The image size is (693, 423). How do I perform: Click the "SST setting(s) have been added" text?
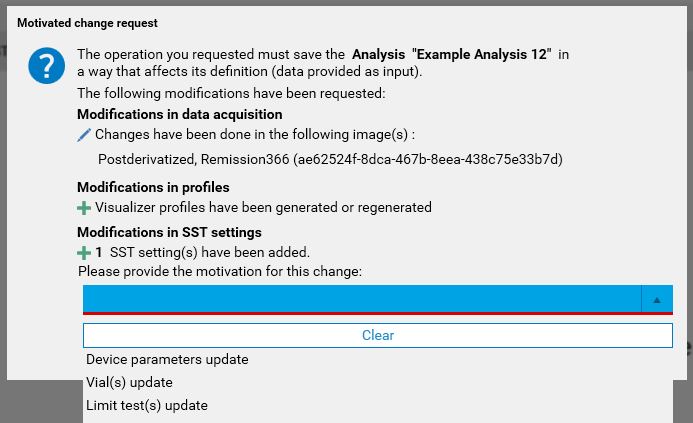209,253
